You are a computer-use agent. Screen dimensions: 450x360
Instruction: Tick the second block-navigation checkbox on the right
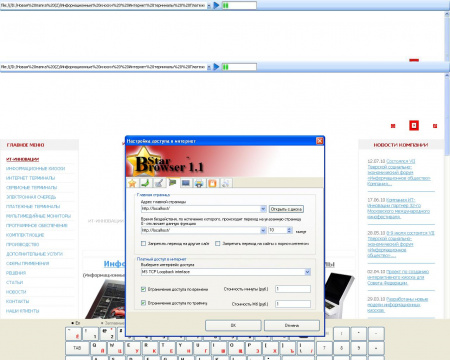[x=218, y=244]
